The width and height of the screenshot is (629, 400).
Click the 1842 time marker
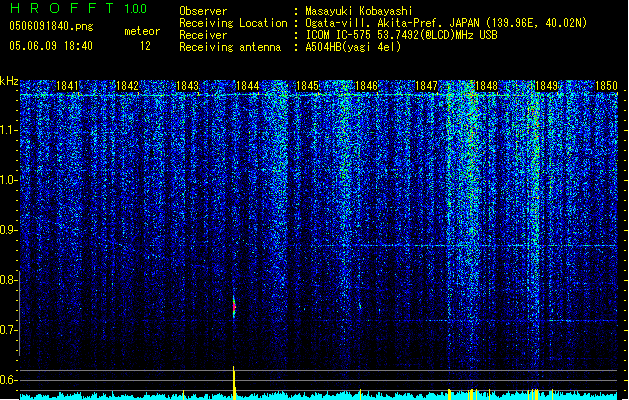point(127,86)
